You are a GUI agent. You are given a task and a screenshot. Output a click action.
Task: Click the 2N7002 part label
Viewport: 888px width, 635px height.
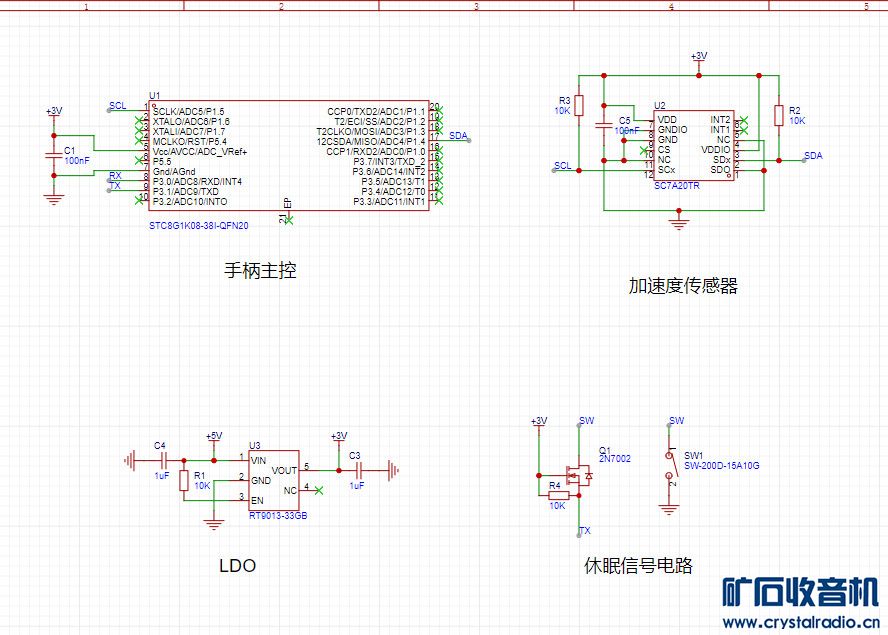point(614,459)
